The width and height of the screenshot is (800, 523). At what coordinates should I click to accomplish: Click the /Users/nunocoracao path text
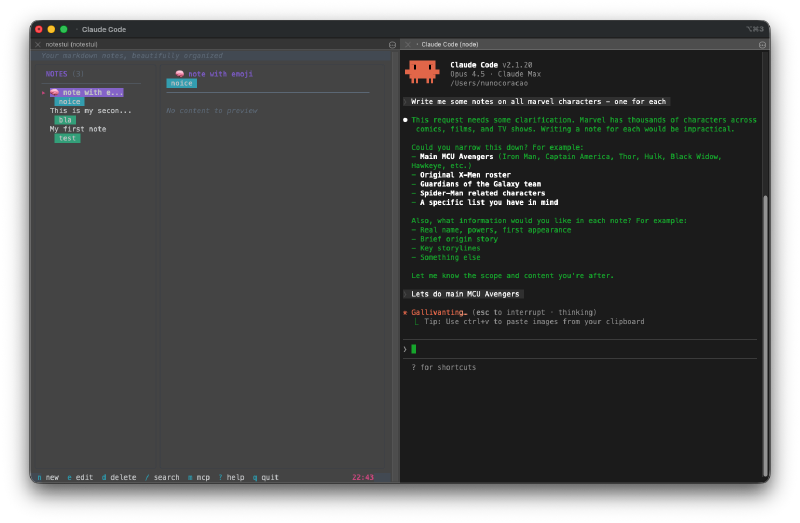tap(489, 83)
